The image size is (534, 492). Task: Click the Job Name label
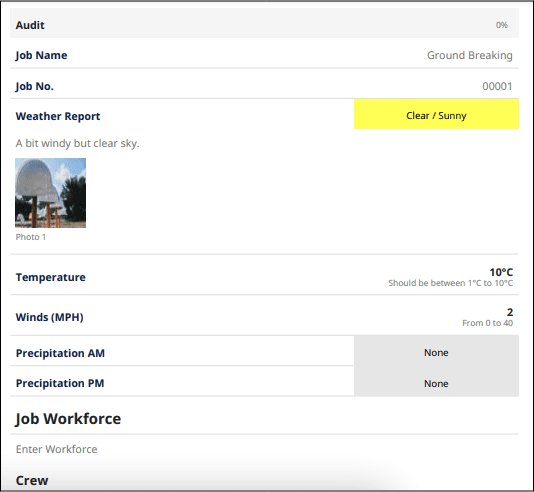click(x=41, y=55)
